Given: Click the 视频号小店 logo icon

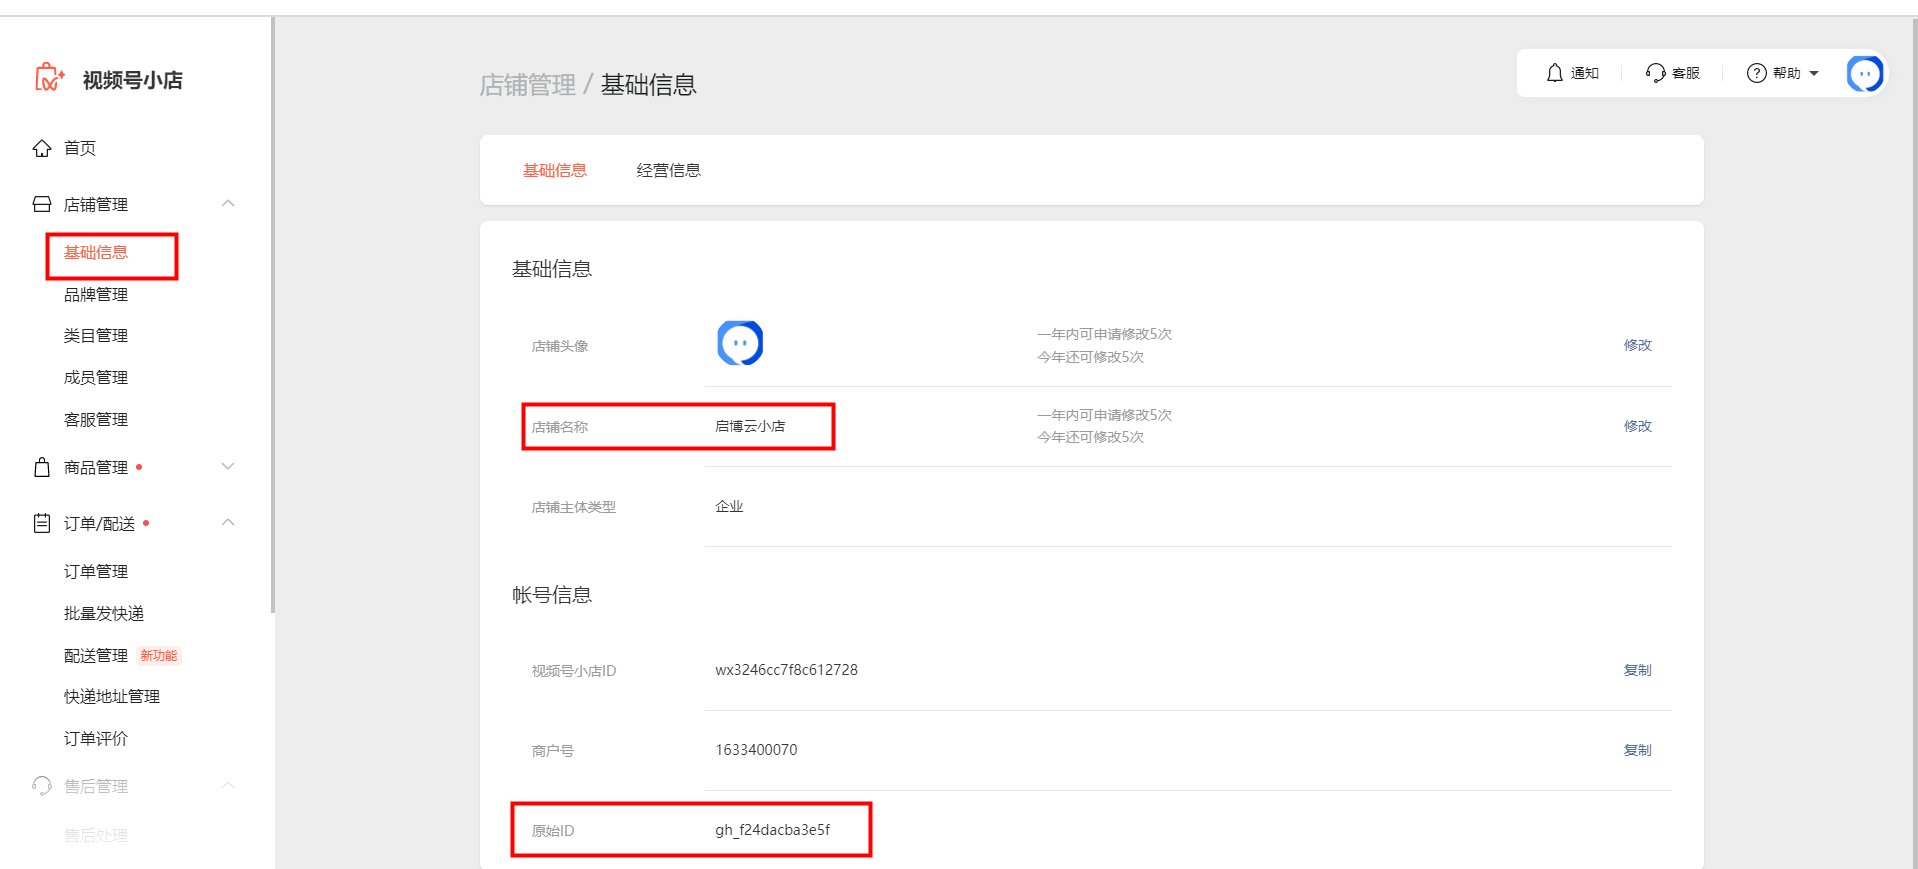Looking at the screenshot, I should point(49,78).
